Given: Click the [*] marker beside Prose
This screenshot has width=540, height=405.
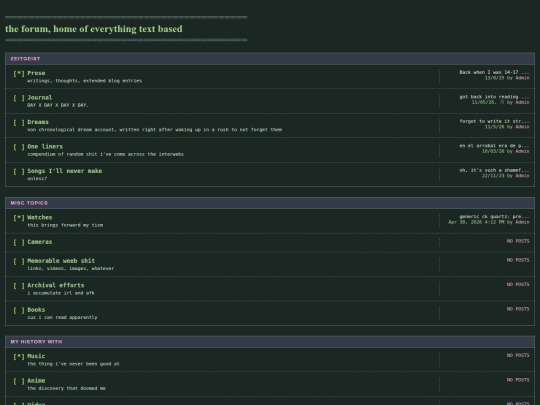Looking at the screenshot, I should point(19,73).
